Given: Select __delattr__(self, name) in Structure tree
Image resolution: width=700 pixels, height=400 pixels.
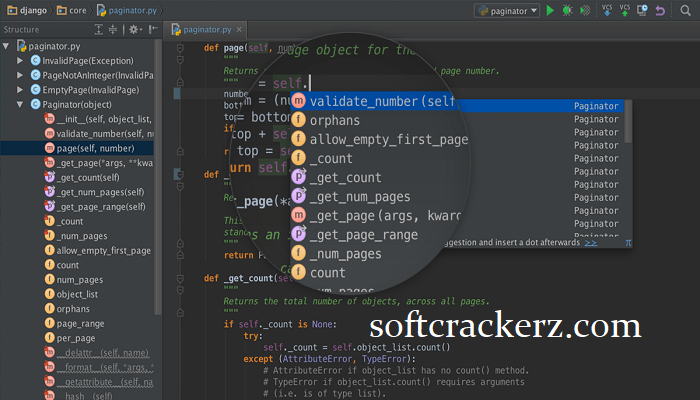Looking at the screenshot, I should (96, 353).
